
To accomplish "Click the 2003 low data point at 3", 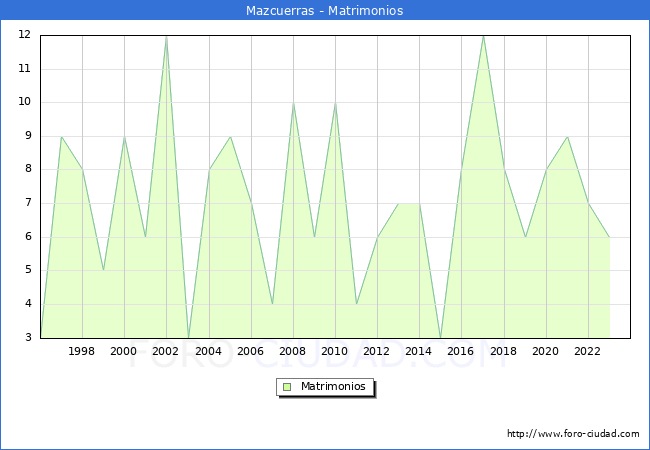I will click(189, 338).
